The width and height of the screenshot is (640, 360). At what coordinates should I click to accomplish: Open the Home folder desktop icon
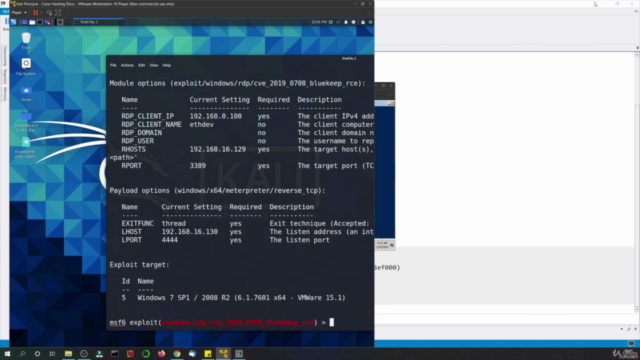coord(26,93)
